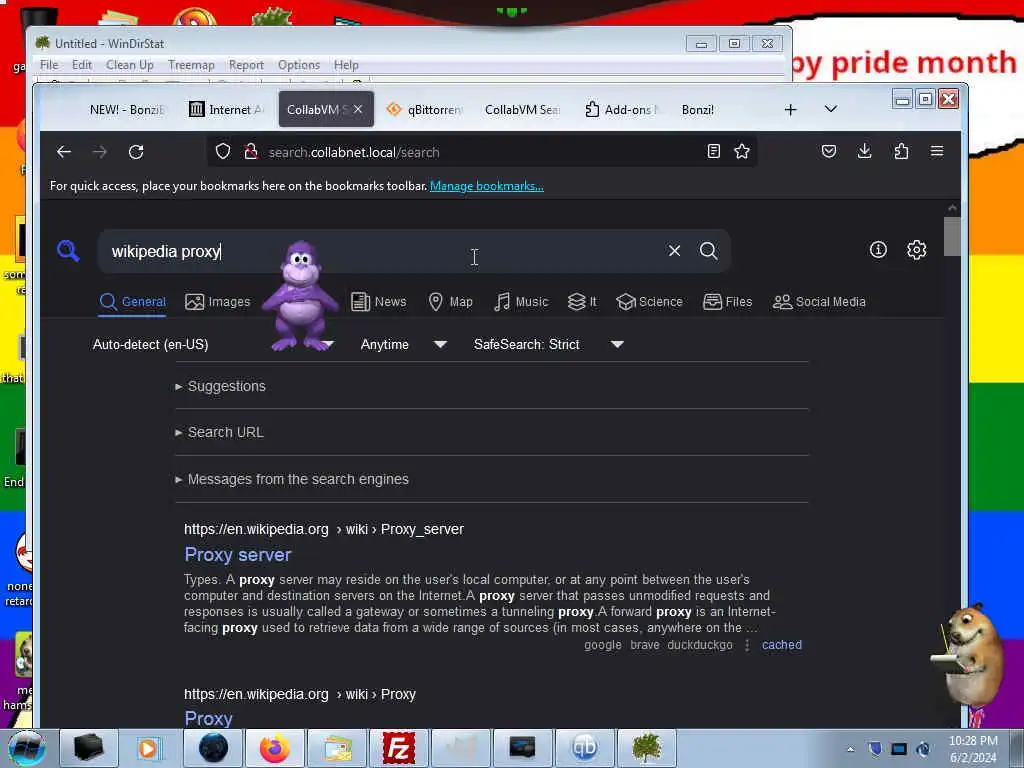1024x768 pixels.
Task: Switch to the Add-ons tab
Action: (x=622, y=110)
